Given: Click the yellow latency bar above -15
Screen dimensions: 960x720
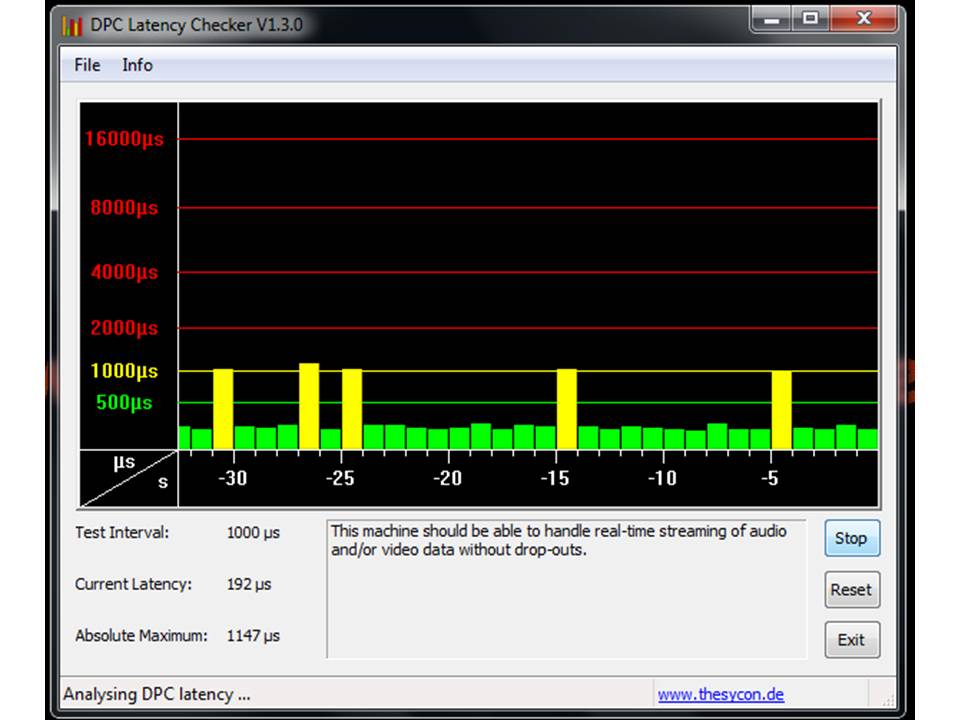Looking at the screenshot, I should coord(567,409).
